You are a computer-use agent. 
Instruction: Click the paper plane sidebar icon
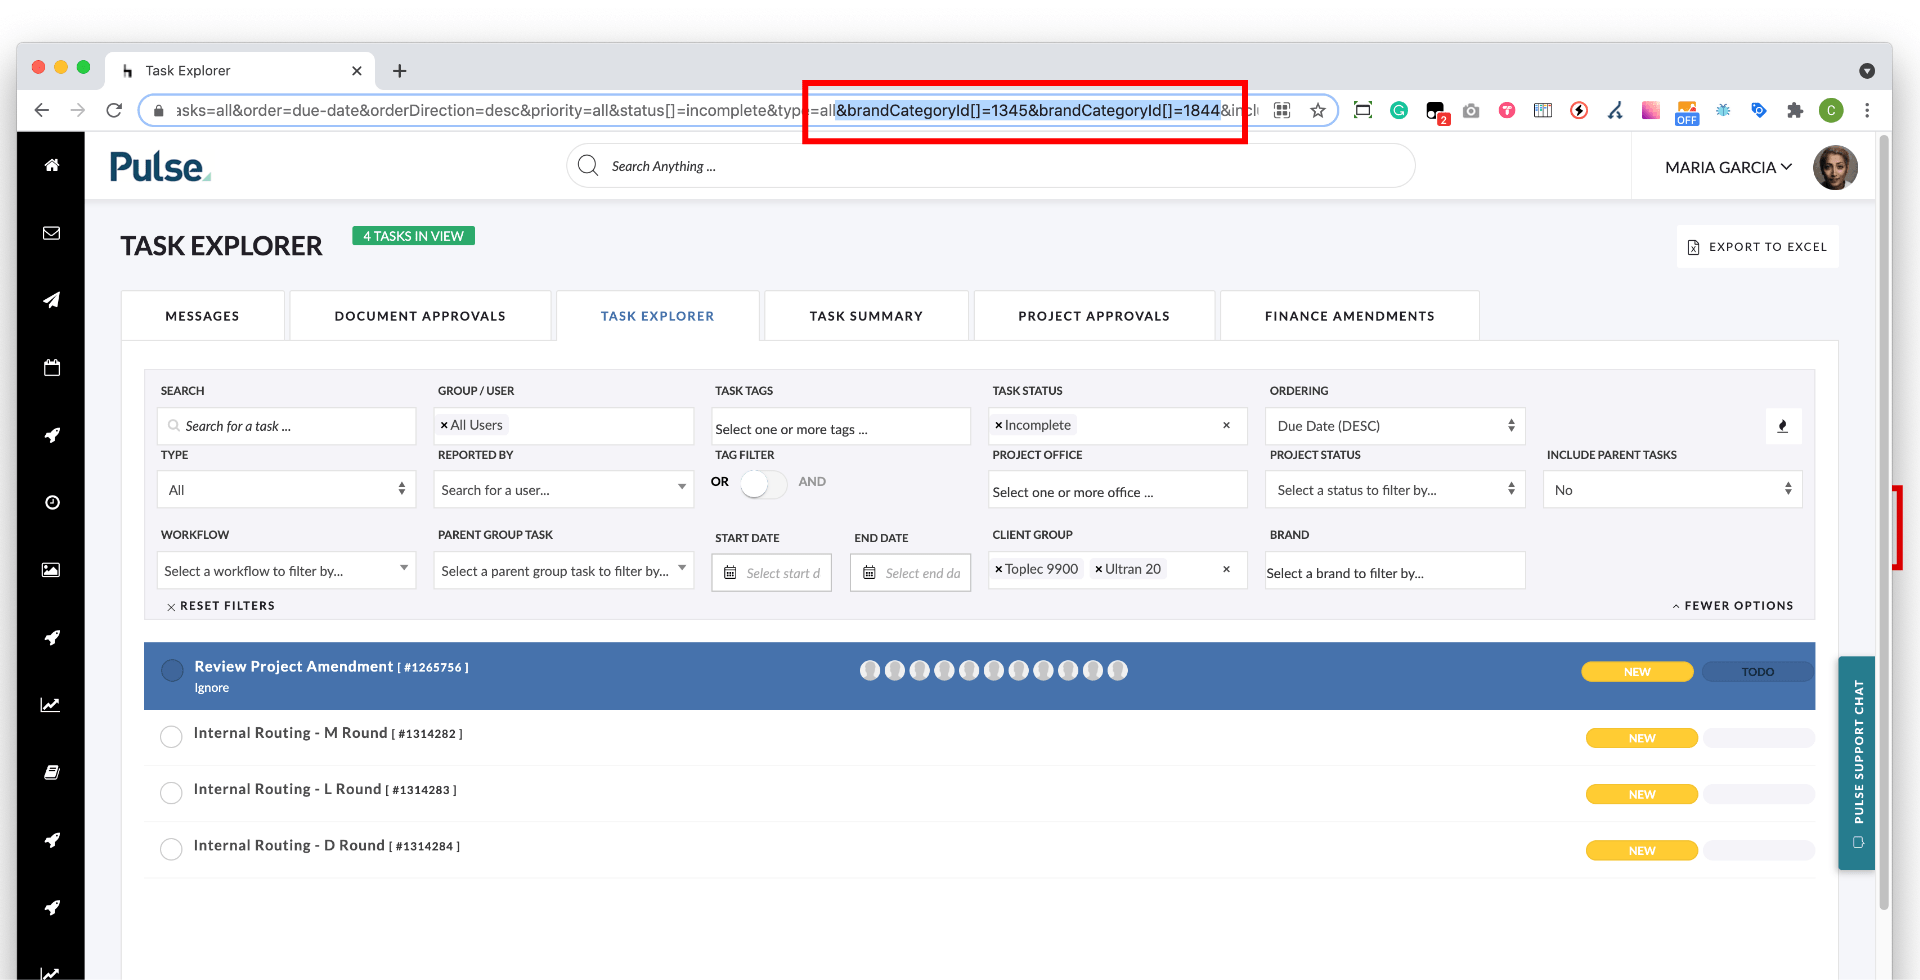point(52,300)
